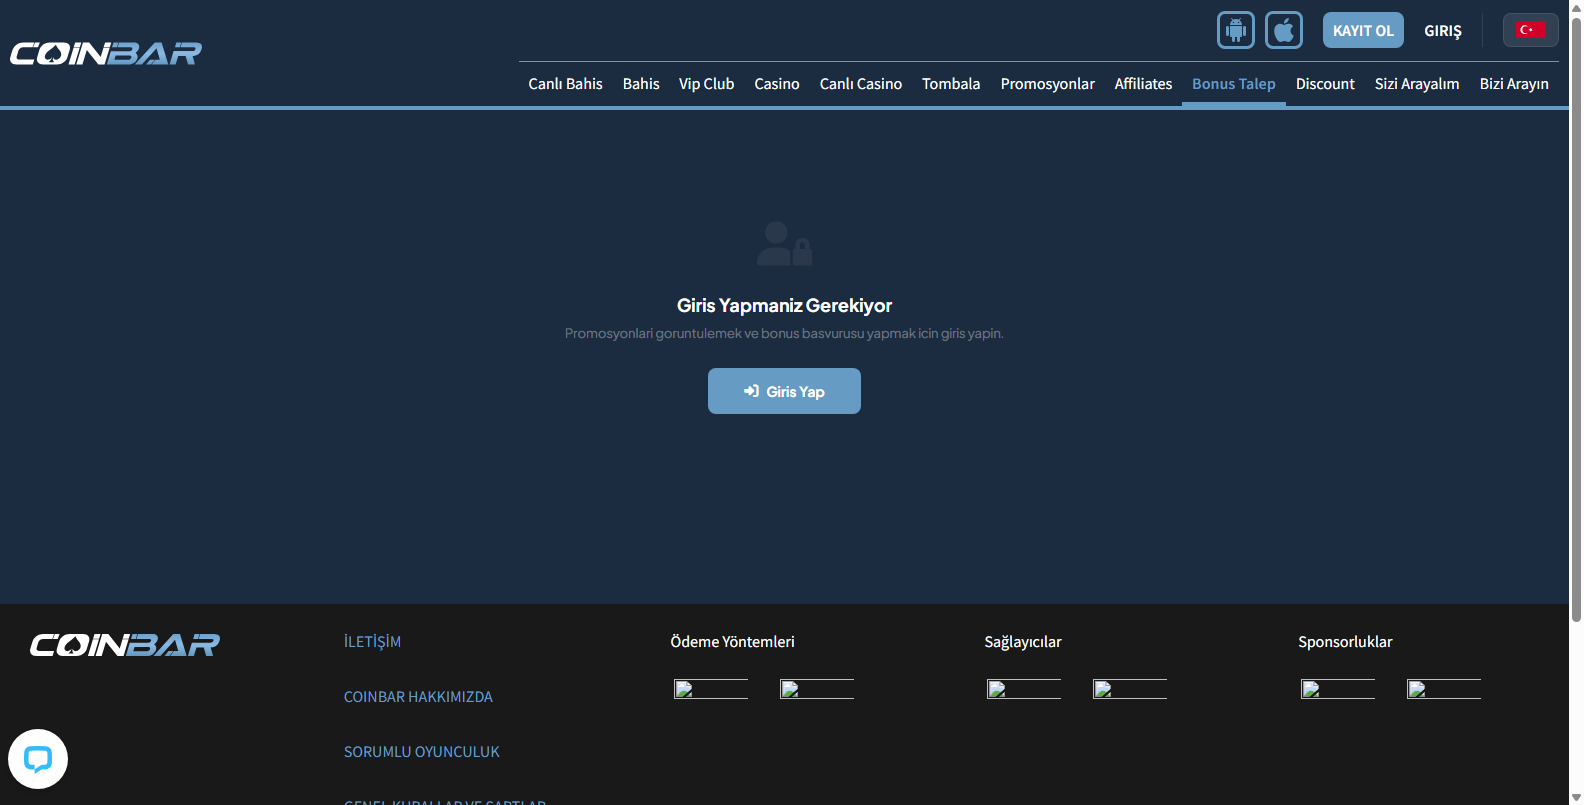
Task: Click the second Sağlayıcılar image
Action: tap(1130, 689)
